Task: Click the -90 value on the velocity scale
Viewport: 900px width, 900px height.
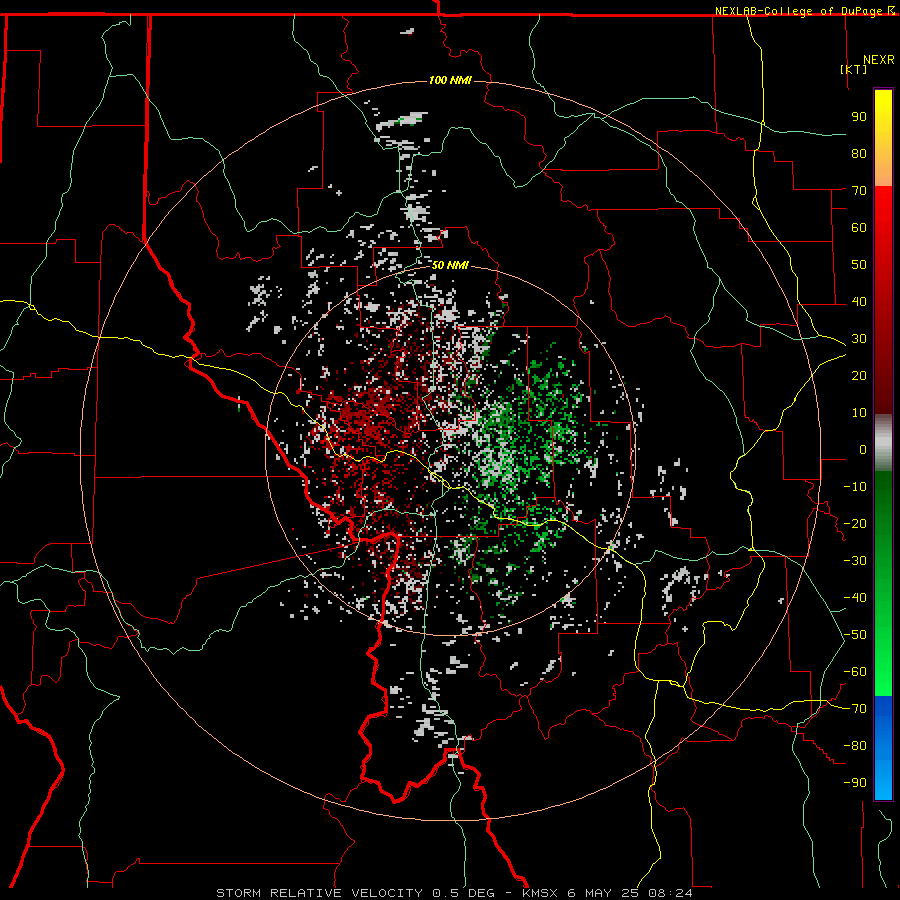Action: pos(855,782)
